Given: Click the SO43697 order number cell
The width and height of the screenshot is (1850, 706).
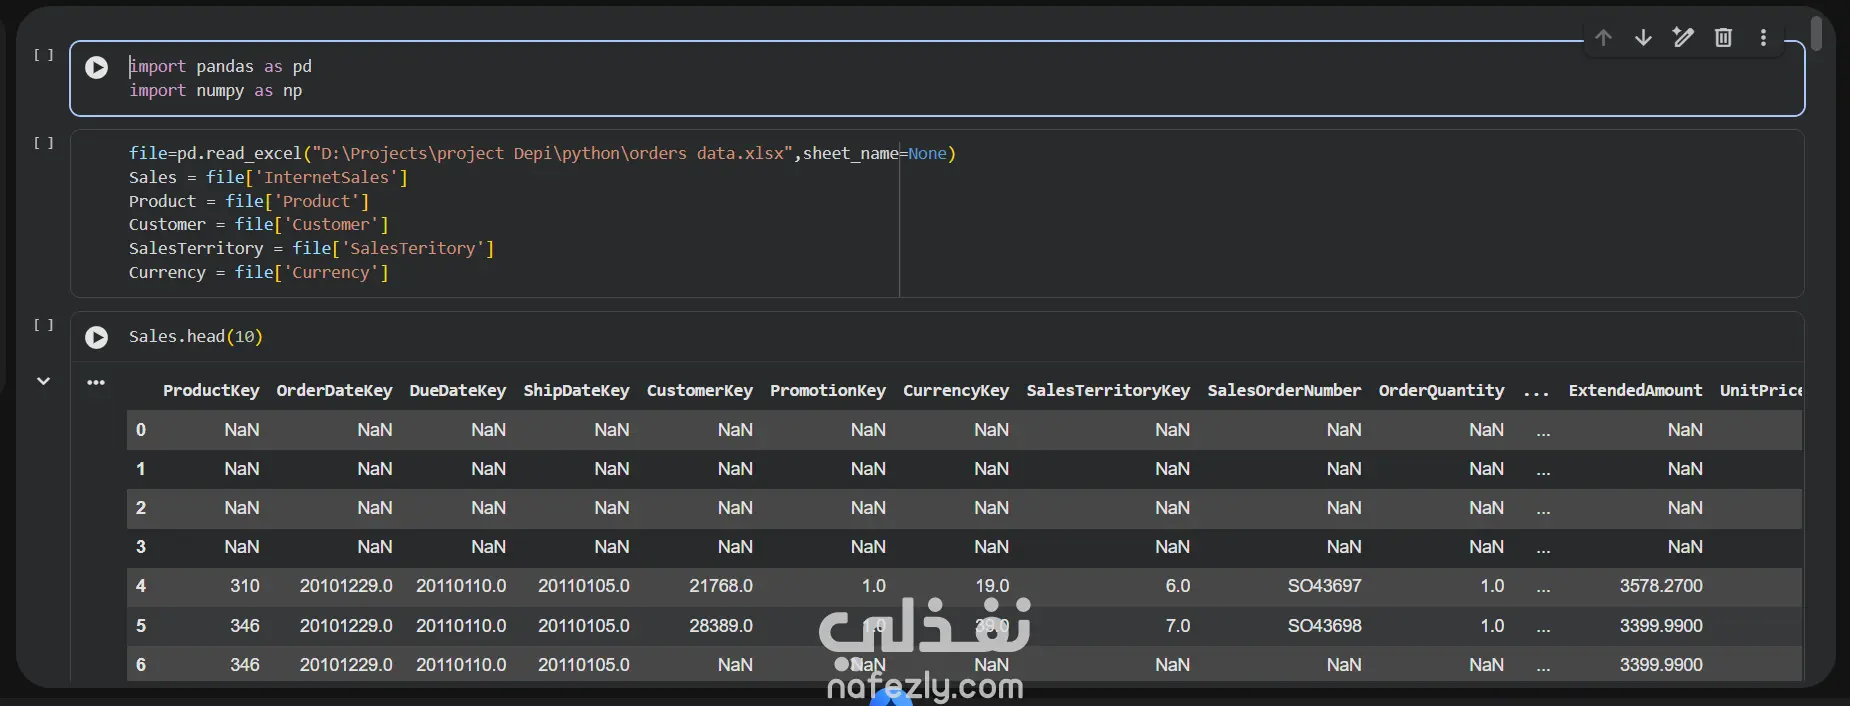Looking at the screenshot, I should pos(1324,586).
